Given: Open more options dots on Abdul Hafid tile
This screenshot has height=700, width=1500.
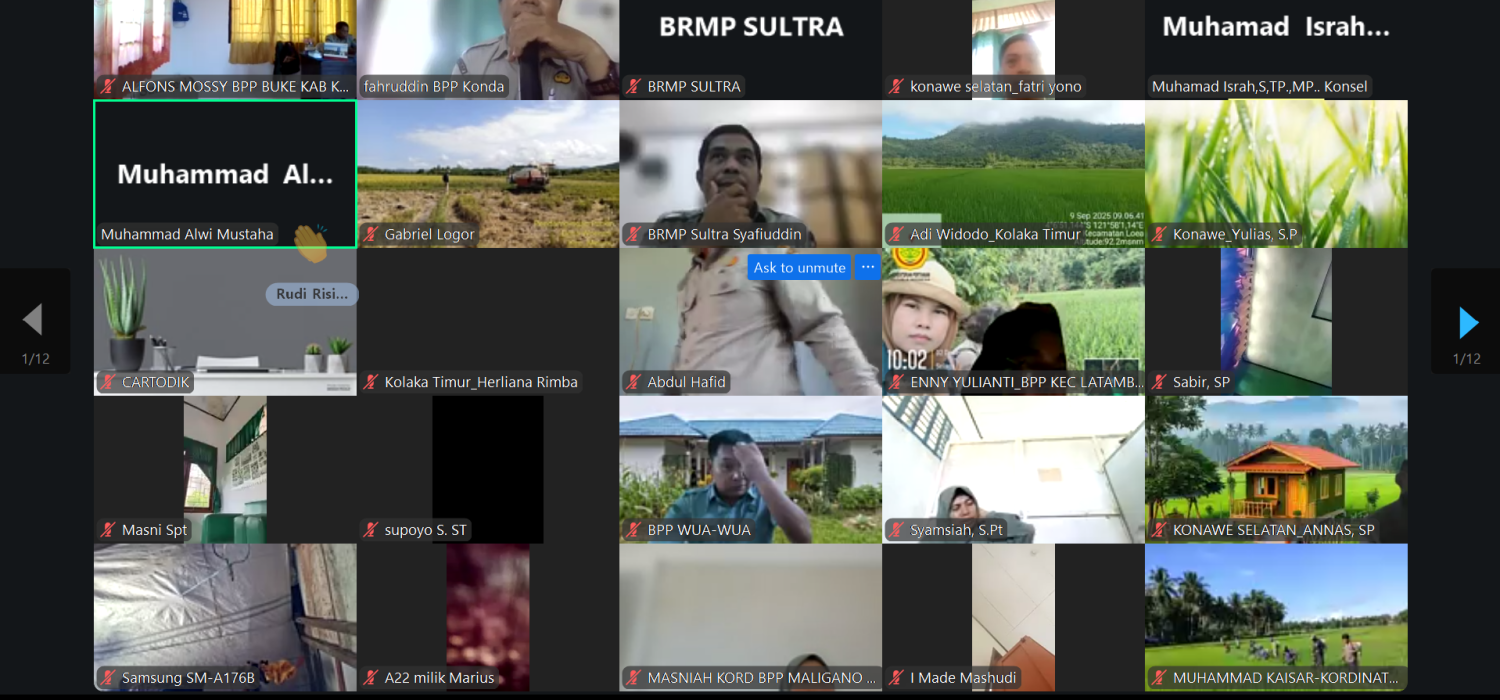Looking at the screenshot, I should 867,267.
